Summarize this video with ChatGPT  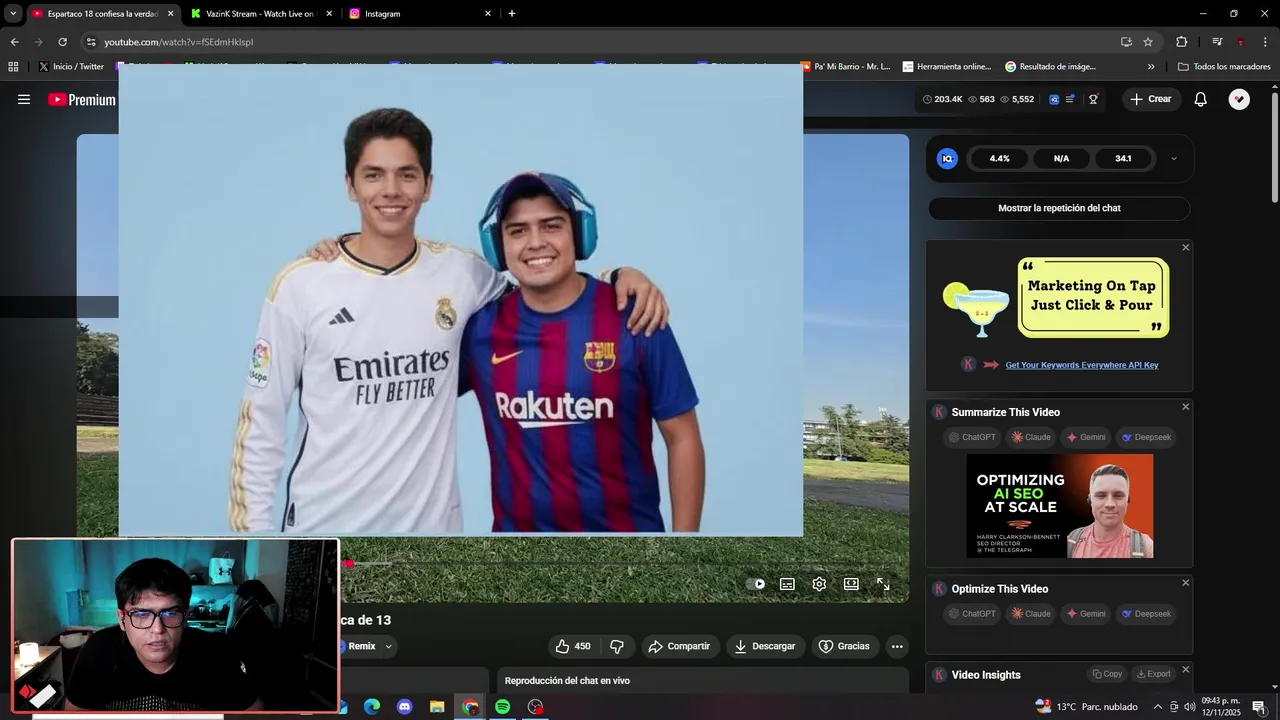point(972,437)
